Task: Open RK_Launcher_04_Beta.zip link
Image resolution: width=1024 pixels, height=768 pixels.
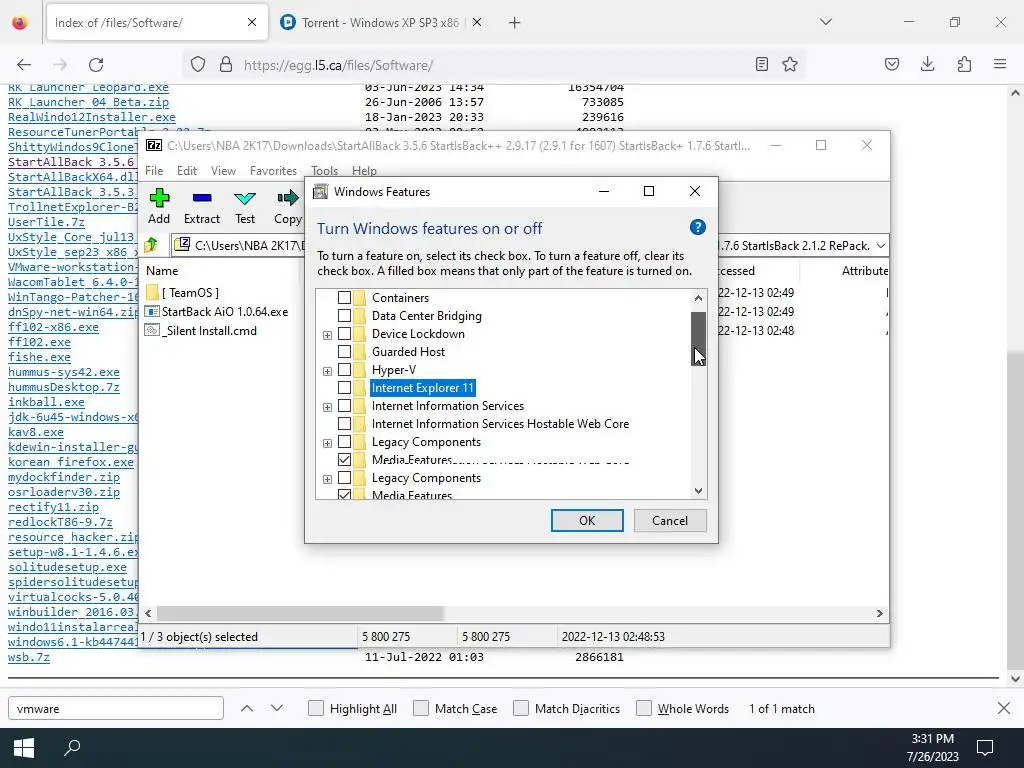Action: pyautogui.click(x=88, y=102)
